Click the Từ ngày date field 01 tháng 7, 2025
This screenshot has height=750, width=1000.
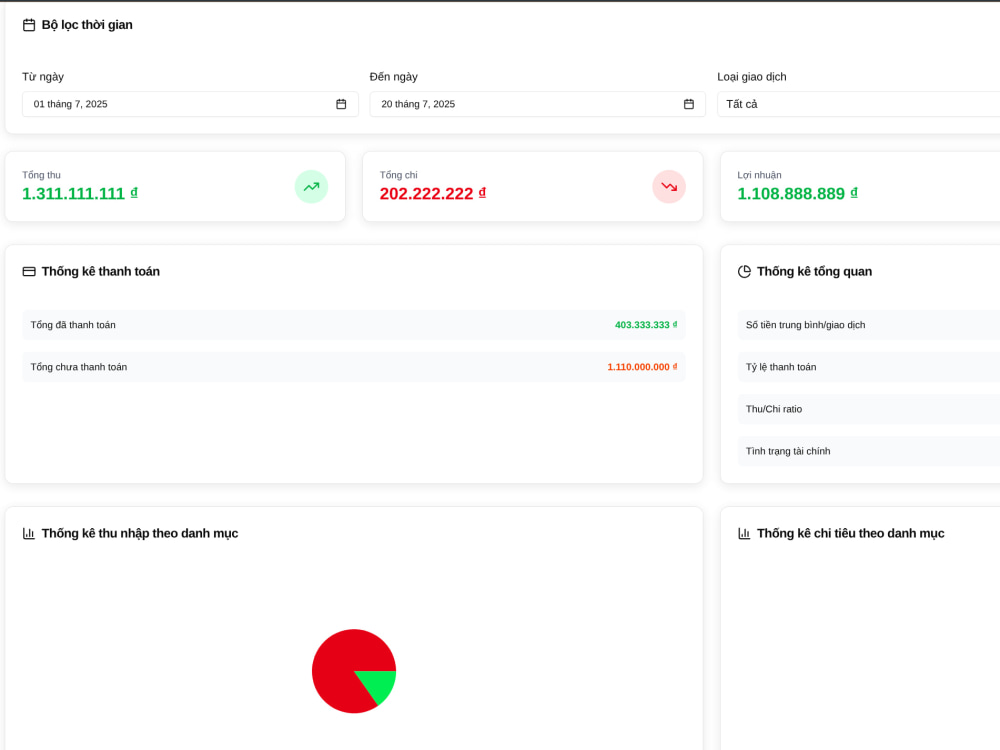coord(190,104)
